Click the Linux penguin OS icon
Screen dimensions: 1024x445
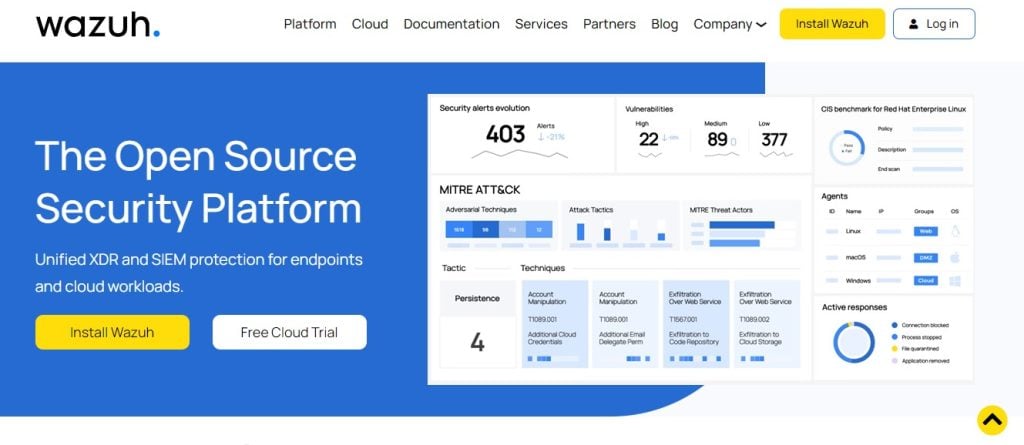coord(954,231)
